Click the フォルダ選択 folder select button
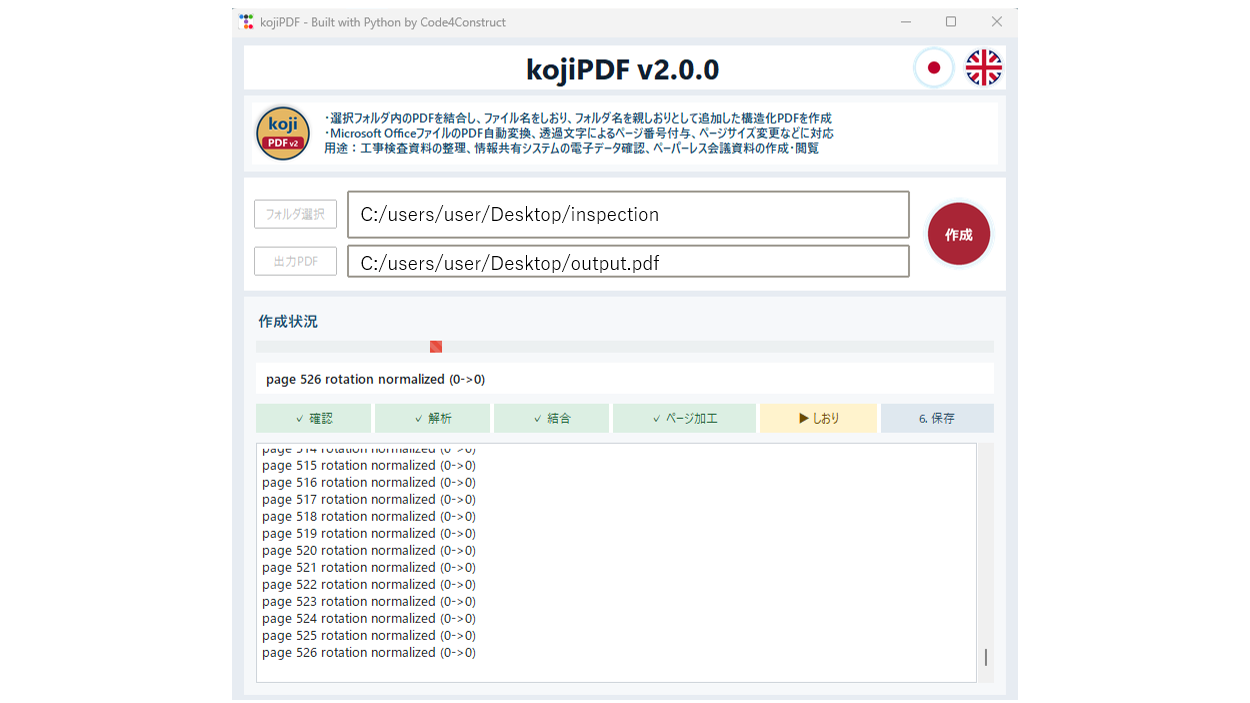This screenshot has height=703, width=1250. [x=295, y=214]
